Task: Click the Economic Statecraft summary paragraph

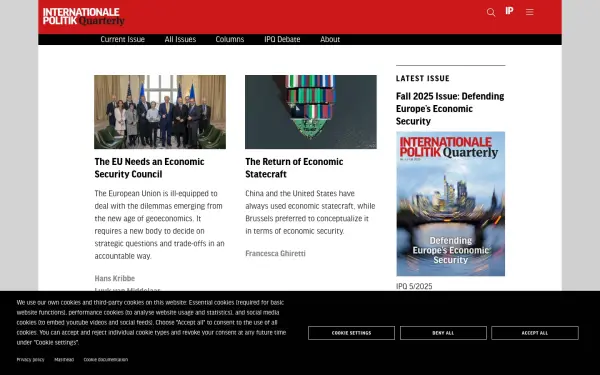Action: point(310,212)
